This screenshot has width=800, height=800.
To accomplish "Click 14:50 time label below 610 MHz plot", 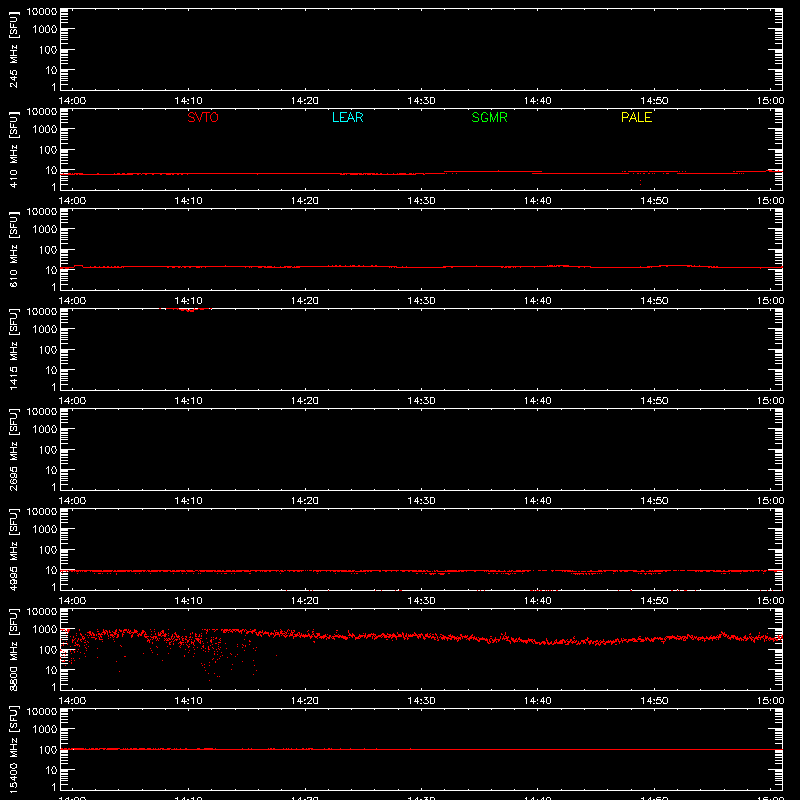I will pos(654,301).
